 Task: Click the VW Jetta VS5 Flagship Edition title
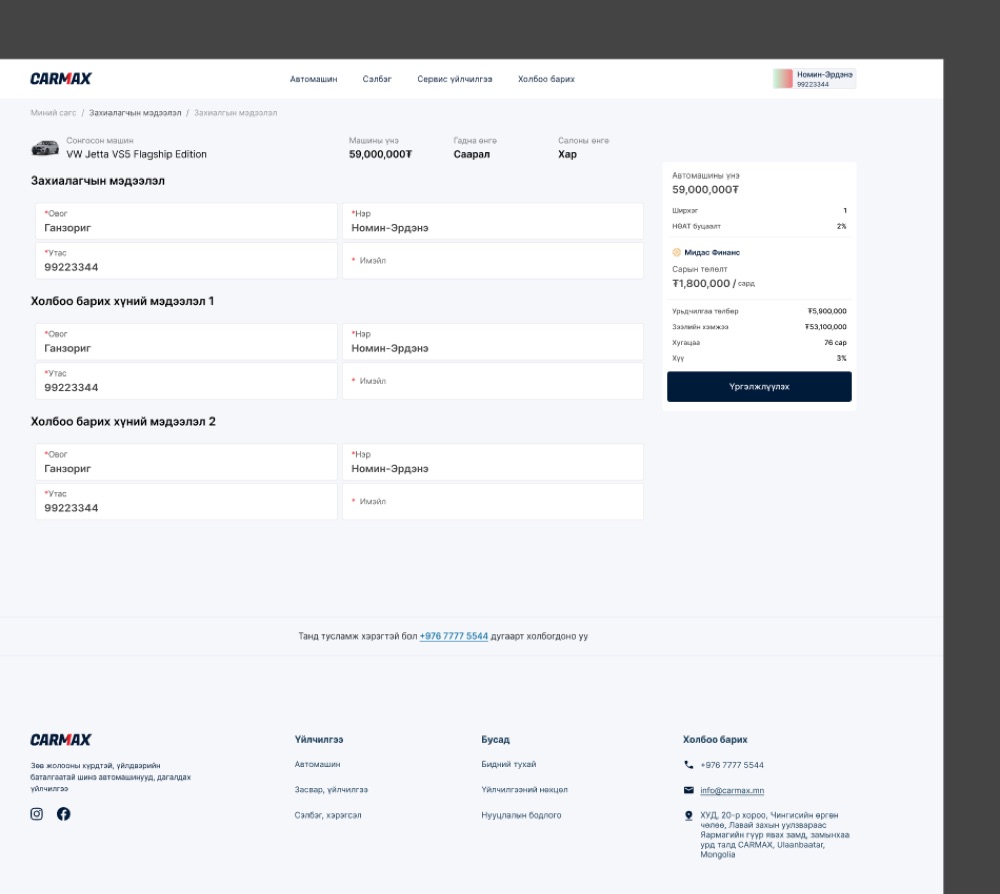[136, 154]
